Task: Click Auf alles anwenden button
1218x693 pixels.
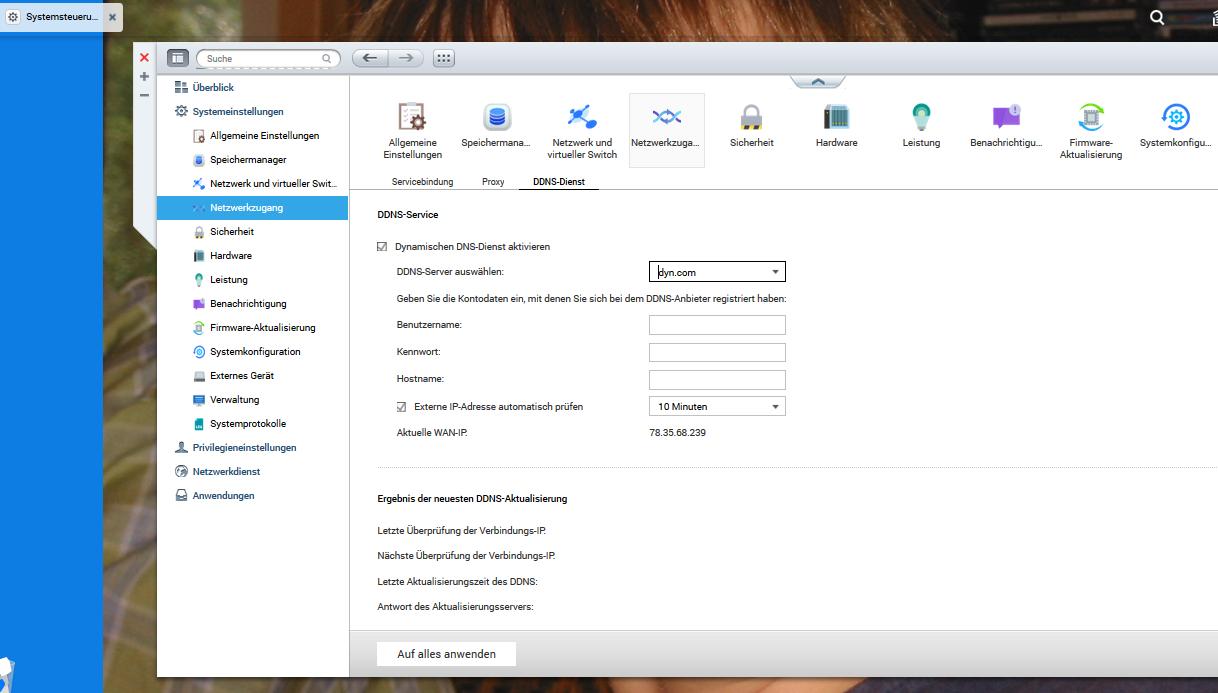Action: point(445,653)
